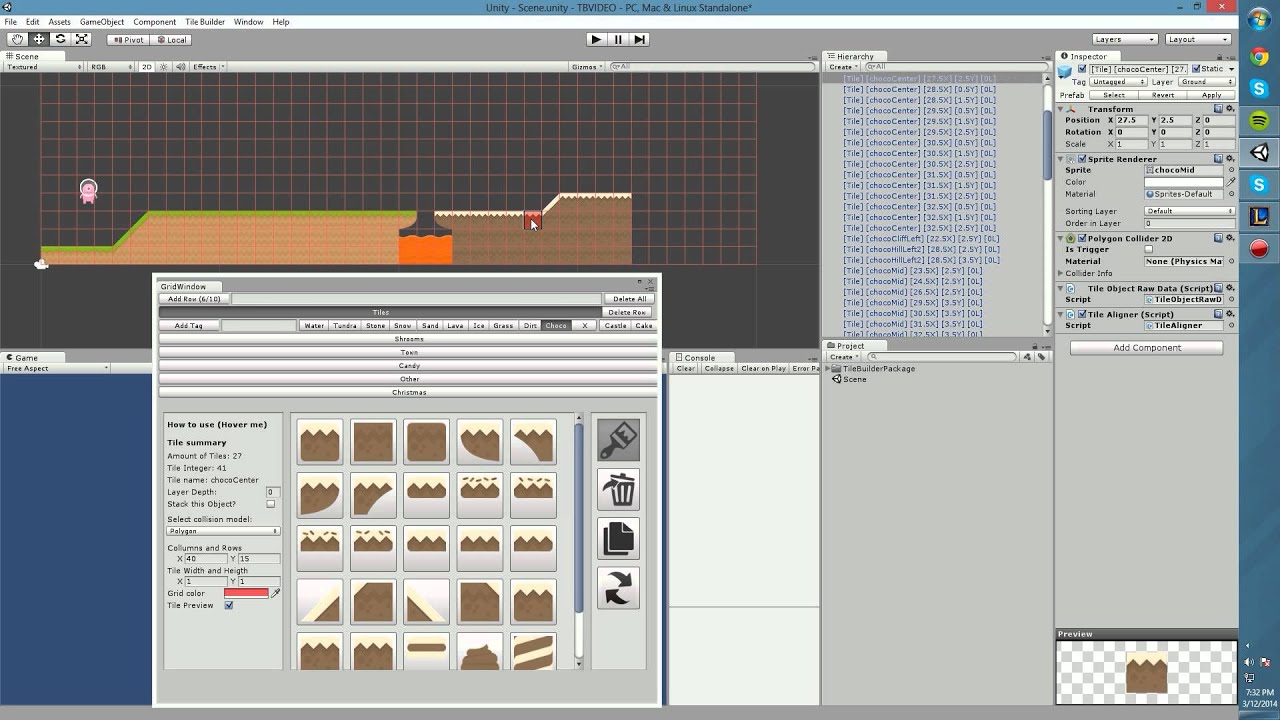Click the red Grid color swatch

coord(246,593)
